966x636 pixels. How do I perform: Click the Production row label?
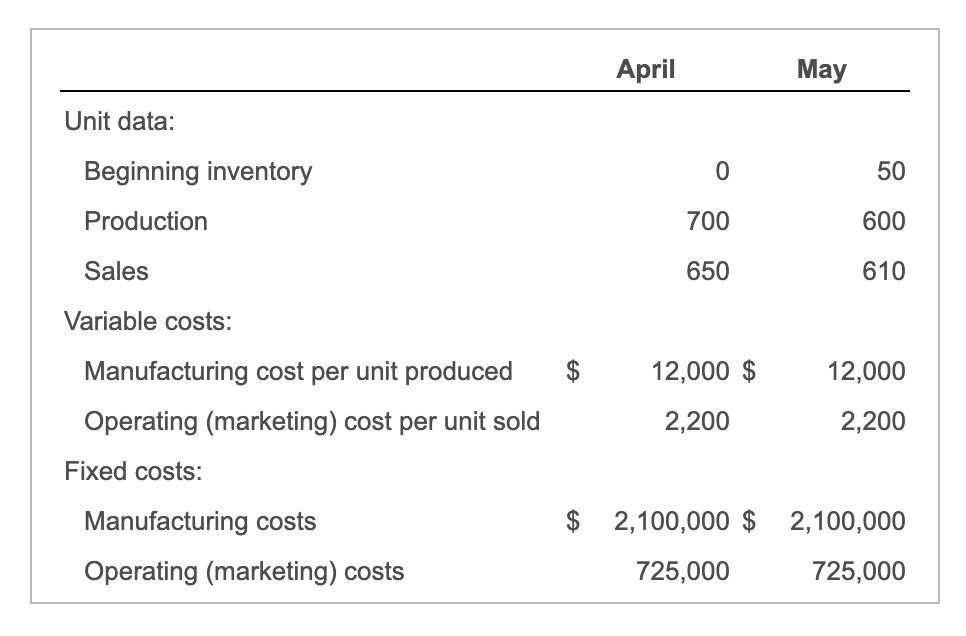click(146, 221)
